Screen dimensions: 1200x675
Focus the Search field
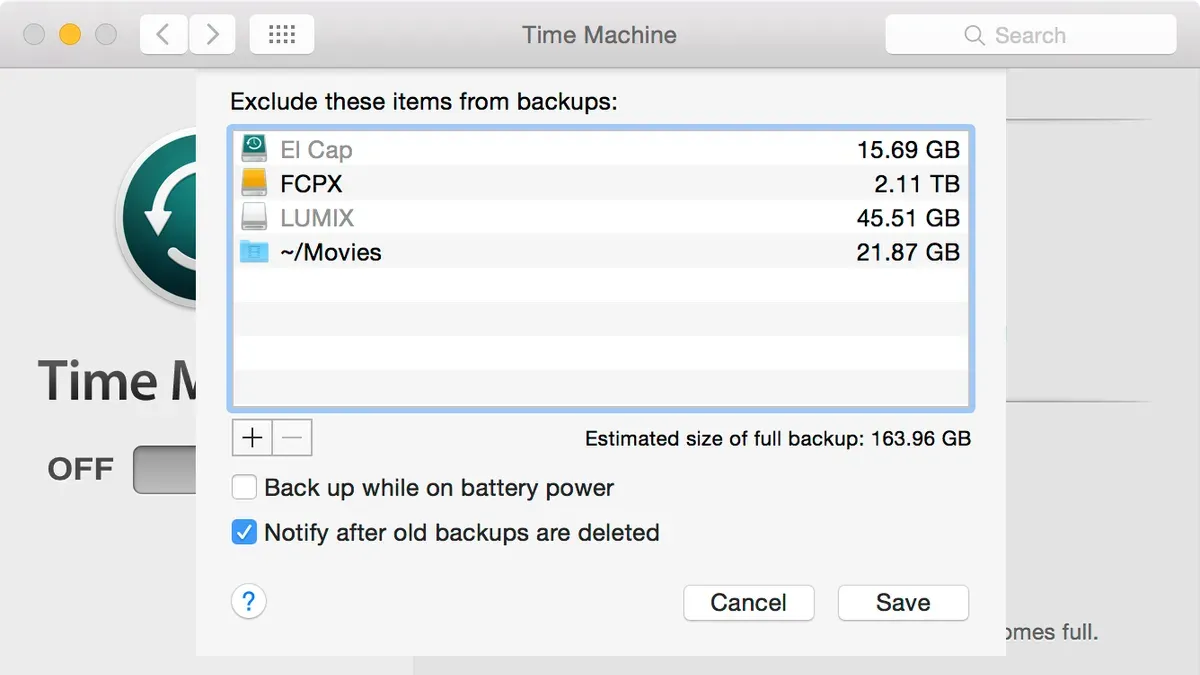[1031, 36]
